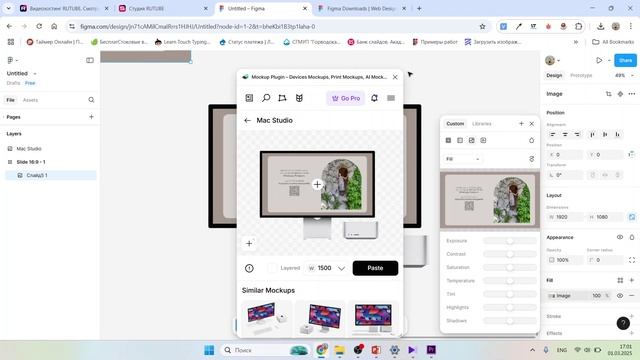Align right in Alignment section
The height and width of the screenshot is (360, 640).
point(577,134)
